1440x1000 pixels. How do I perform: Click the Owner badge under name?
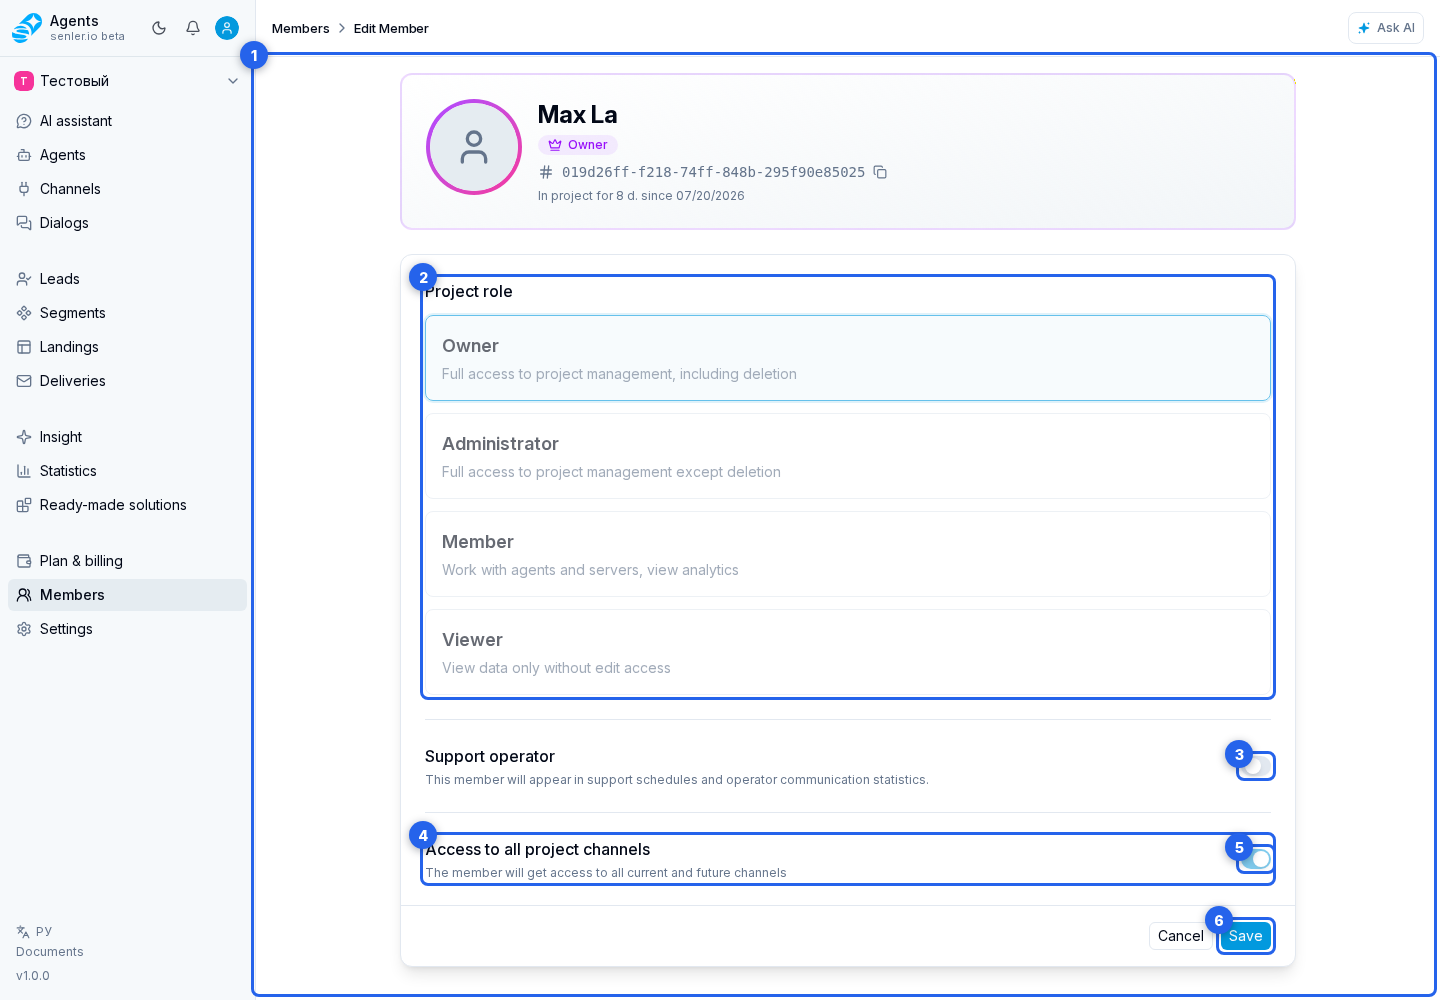pyautogui.click(x=578, y=145)
